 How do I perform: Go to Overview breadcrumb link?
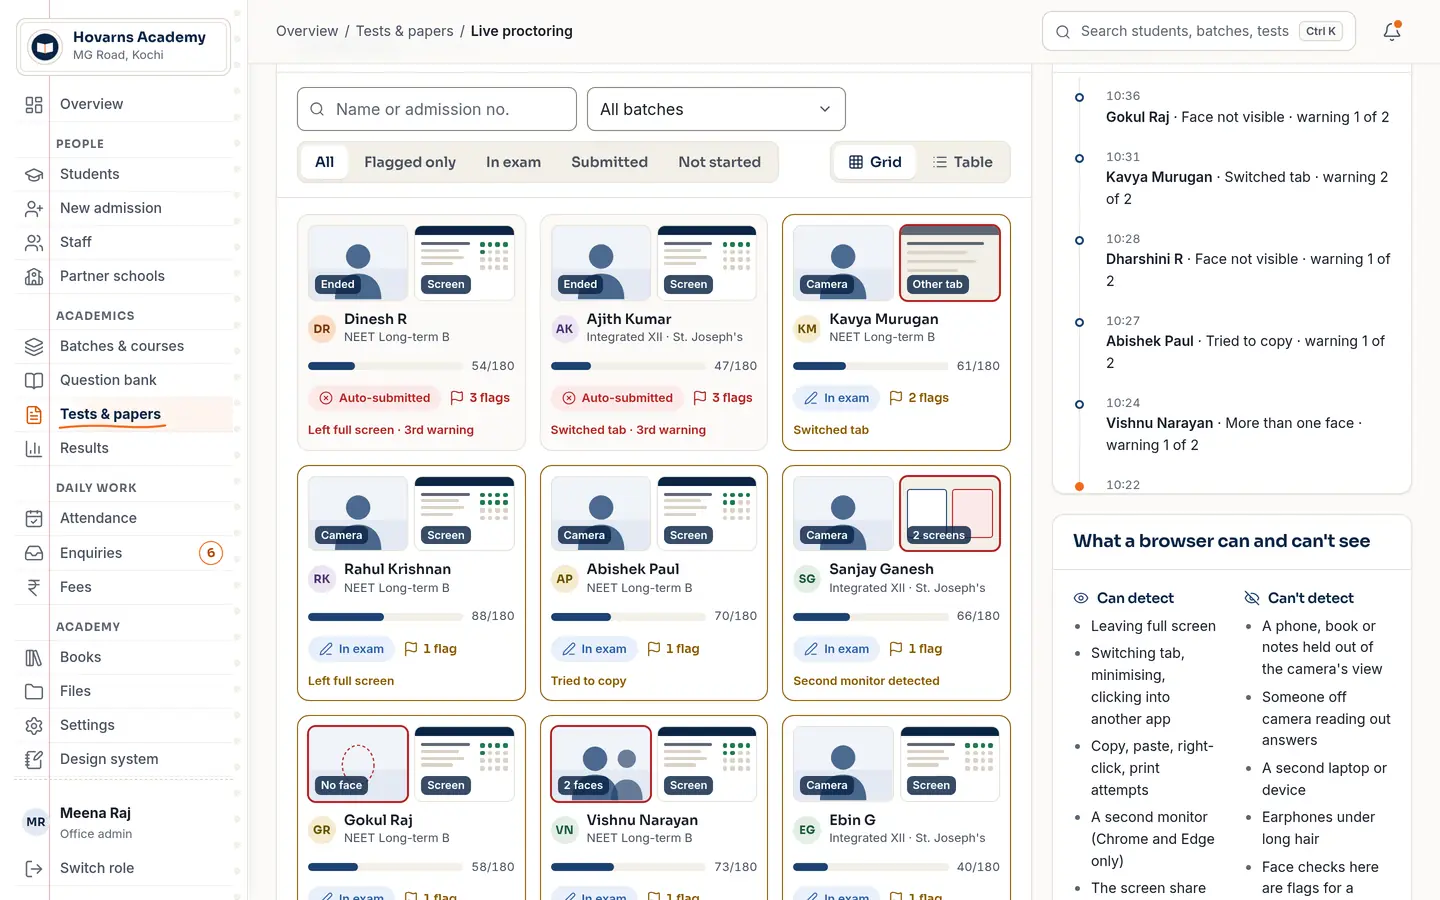pyautogui.click(x=307, y=31)
